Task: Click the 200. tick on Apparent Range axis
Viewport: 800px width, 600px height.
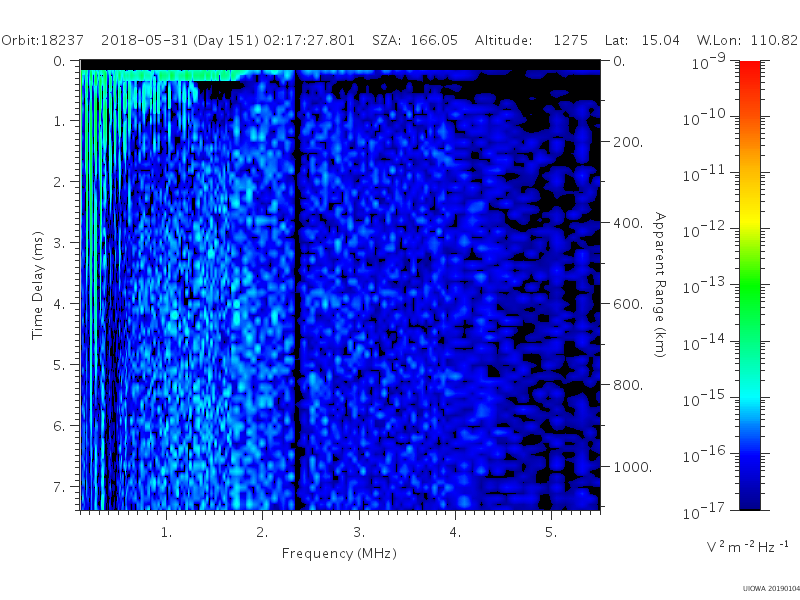Action: 628,142
